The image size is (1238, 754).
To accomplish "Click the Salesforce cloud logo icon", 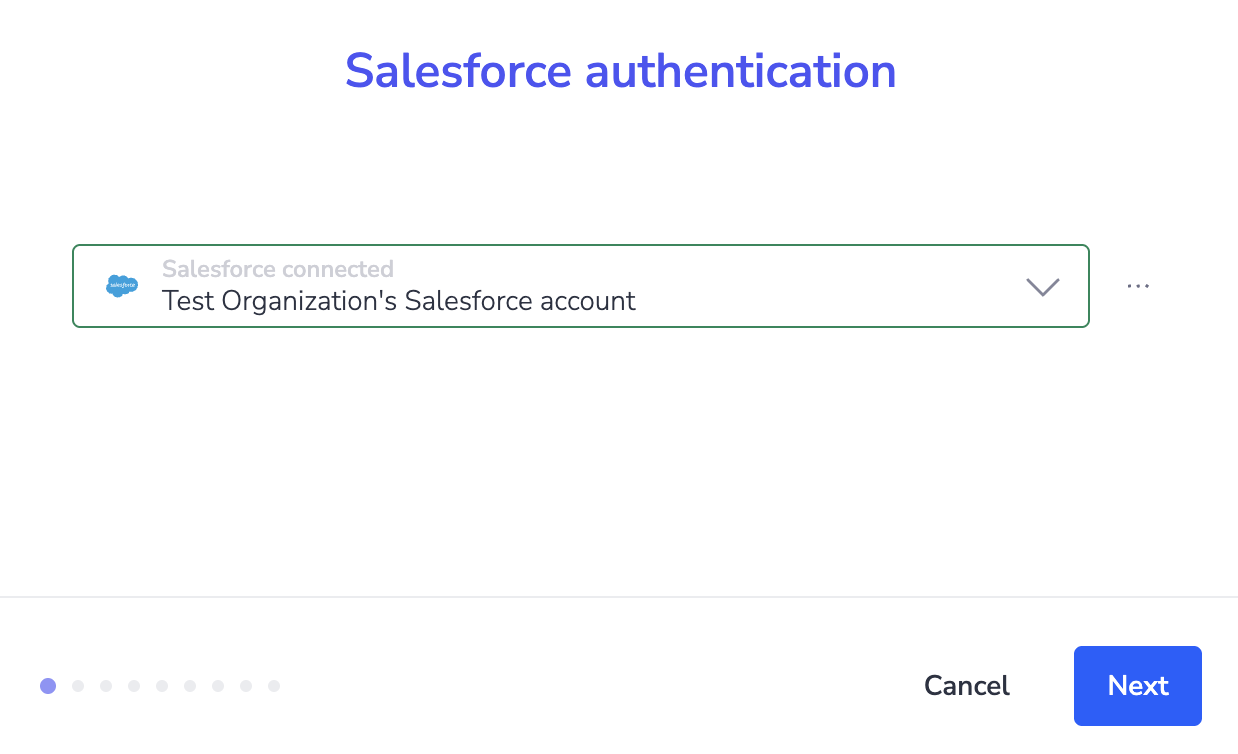I will point(122,286).
